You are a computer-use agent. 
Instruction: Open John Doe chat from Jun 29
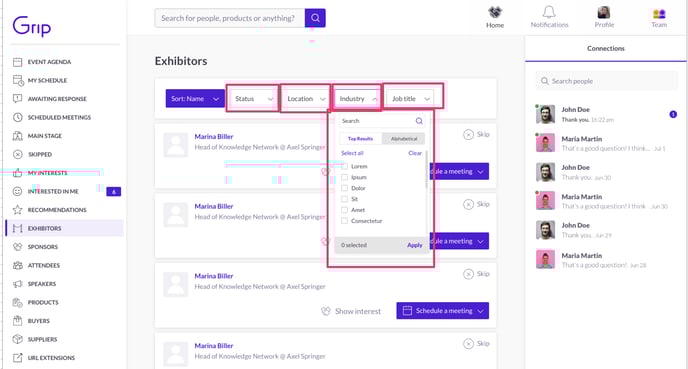(x=606, y=230)
